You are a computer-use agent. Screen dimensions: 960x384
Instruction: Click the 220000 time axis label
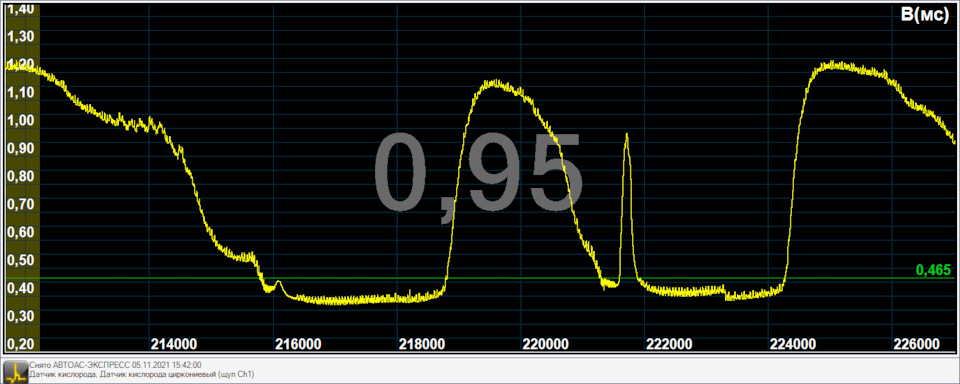click(x=546, y=344)
